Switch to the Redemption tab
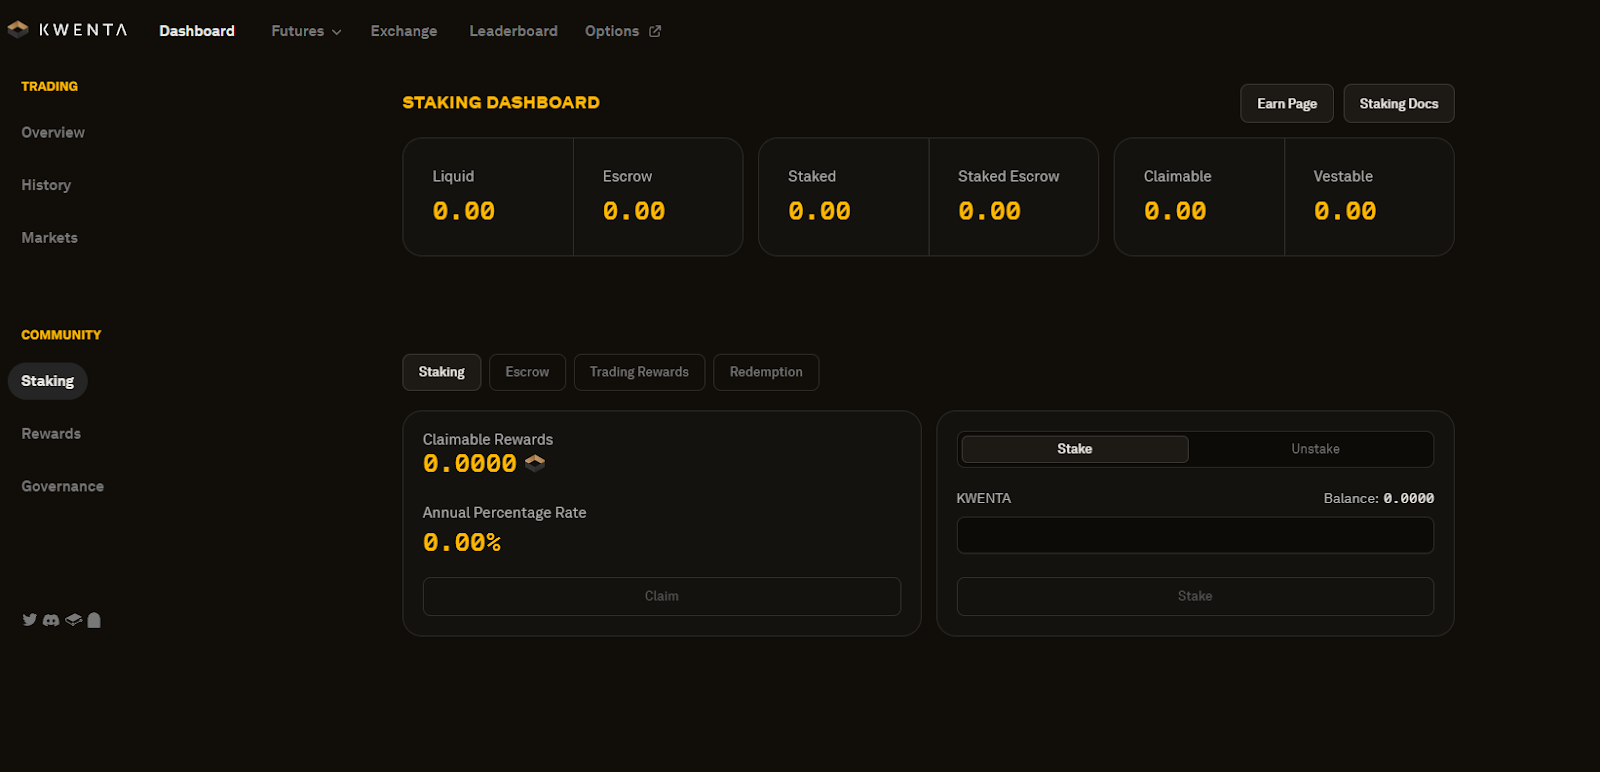This screenshot has width=1600, height=772. [766, 372]
